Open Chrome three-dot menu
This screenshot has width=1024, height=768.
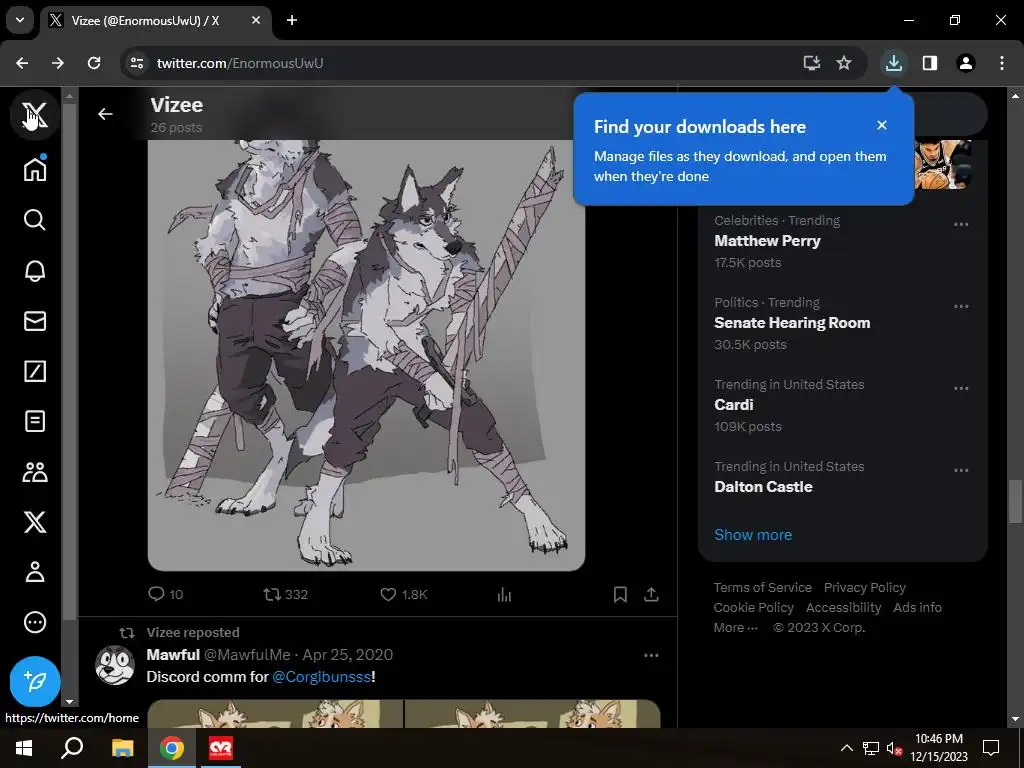[x=1001, y=63]
